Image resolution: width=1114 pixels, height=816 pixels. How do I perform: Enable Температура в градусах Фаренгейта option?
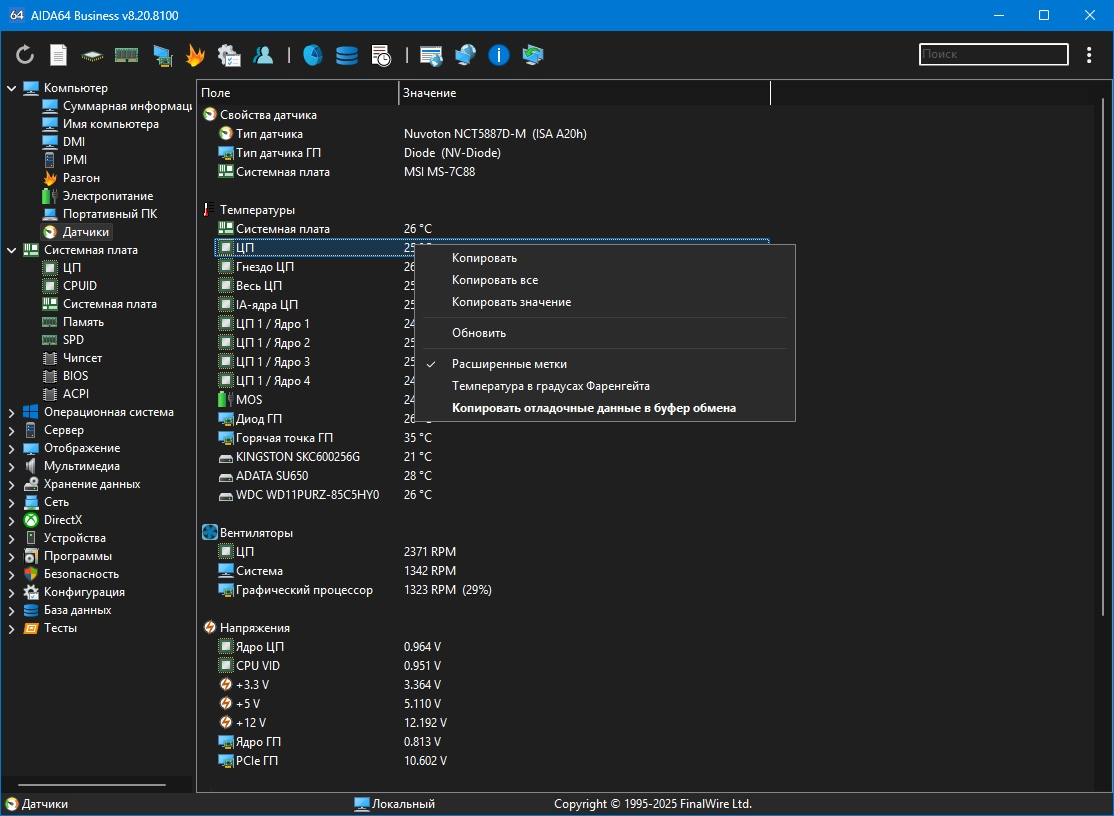(550, 386)
